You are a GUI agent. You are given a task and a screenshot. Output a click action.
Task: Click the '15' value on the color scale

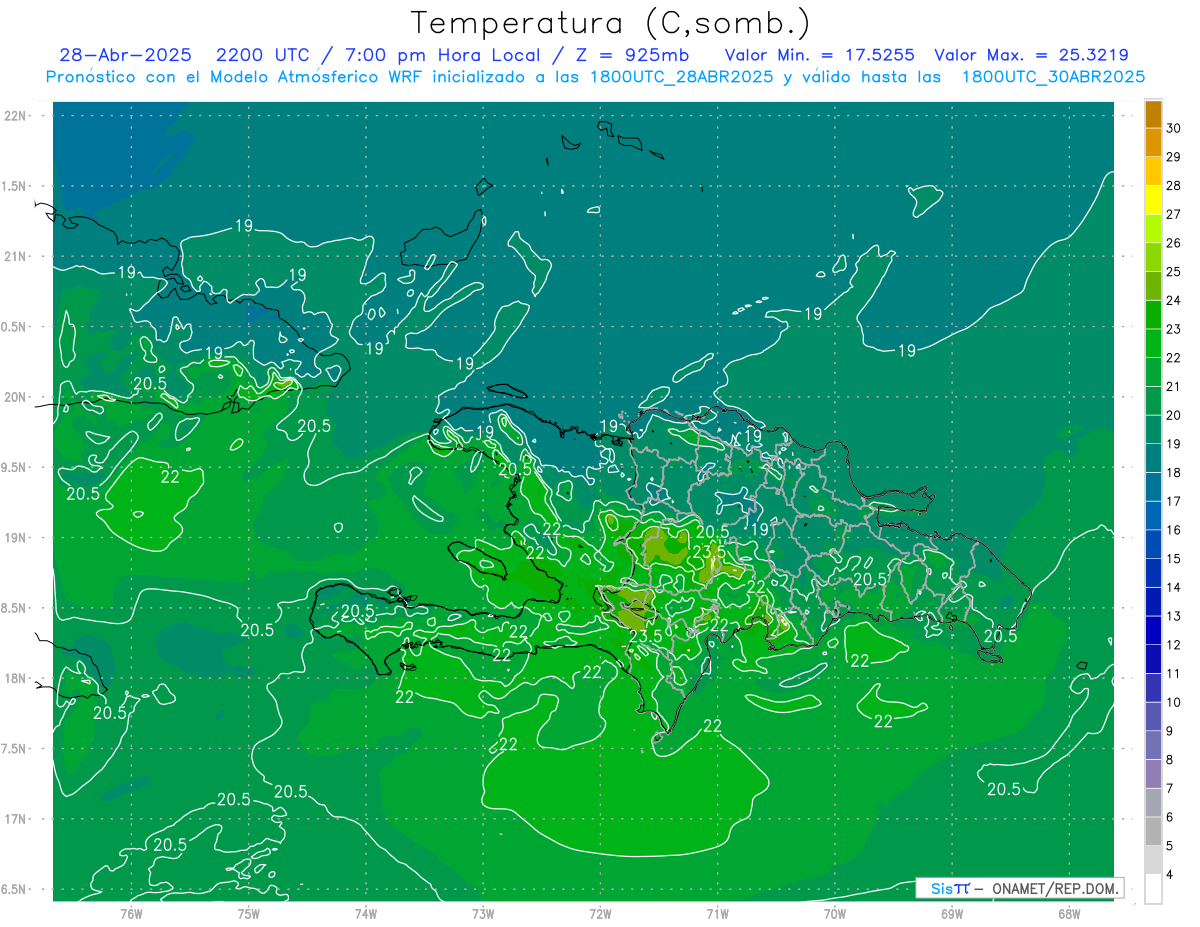point(1175,558)
